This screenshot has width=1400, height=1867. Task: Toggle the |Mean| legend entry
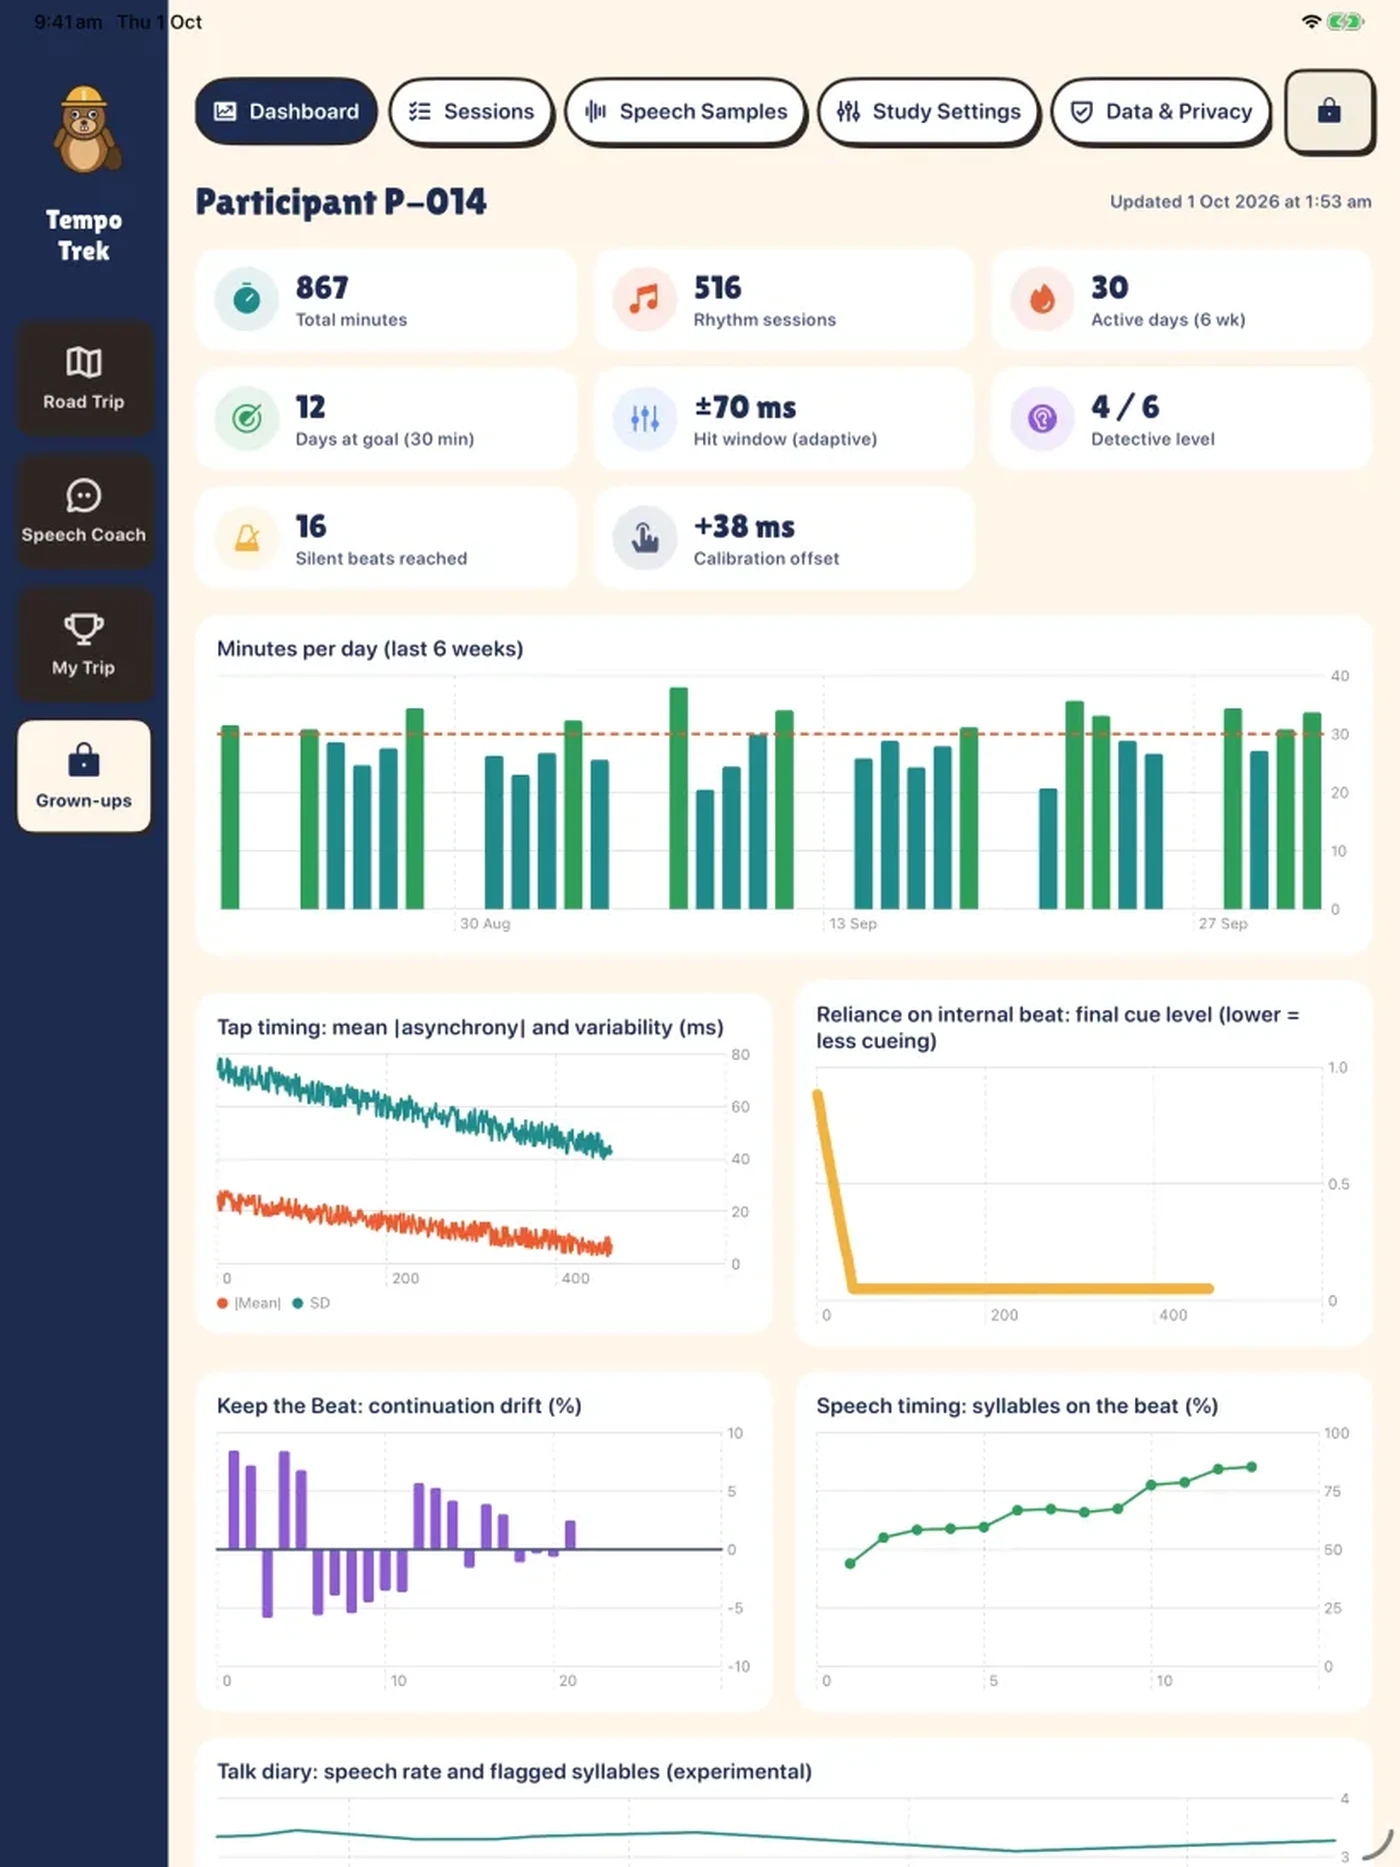click(x=249, y=1303)
